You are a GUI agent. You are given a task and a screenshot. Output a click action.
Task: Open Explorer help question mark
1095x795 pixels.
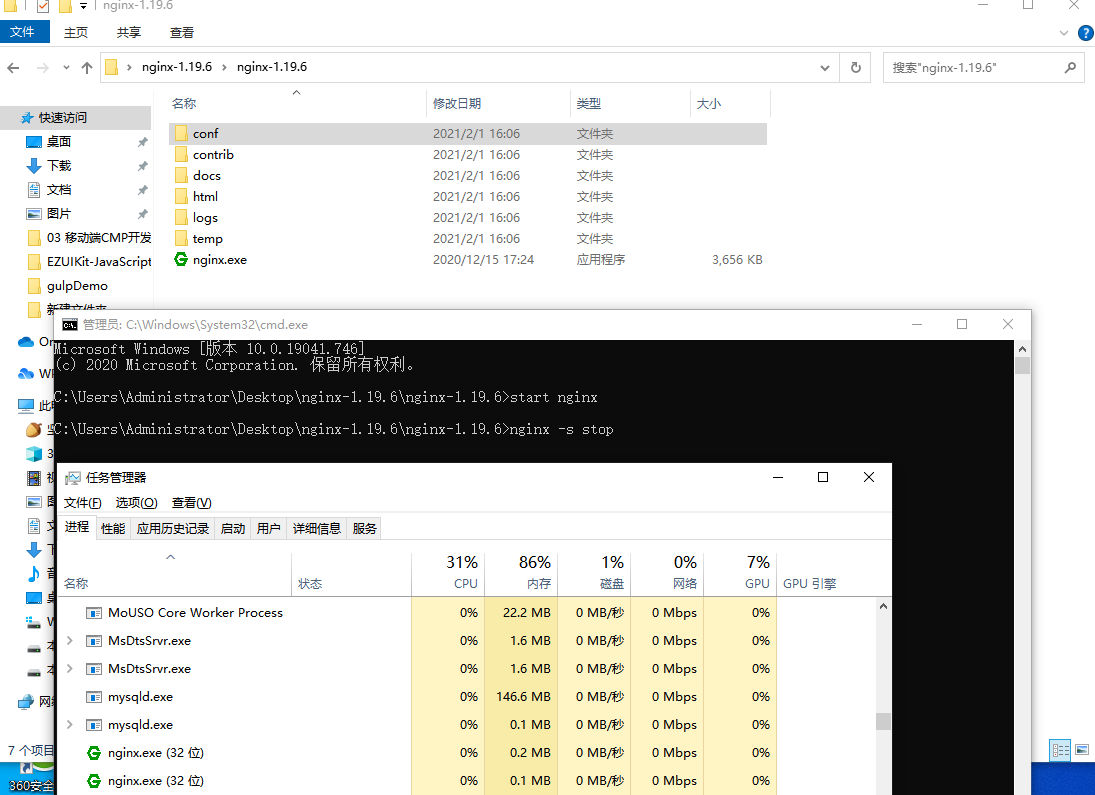[1086, 33]
